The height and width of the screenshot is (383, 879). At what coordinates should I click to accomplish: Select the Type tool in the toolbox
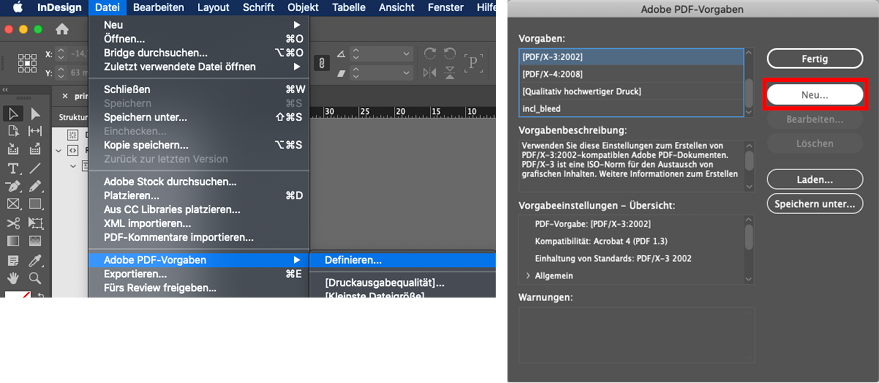pos(13,168)
